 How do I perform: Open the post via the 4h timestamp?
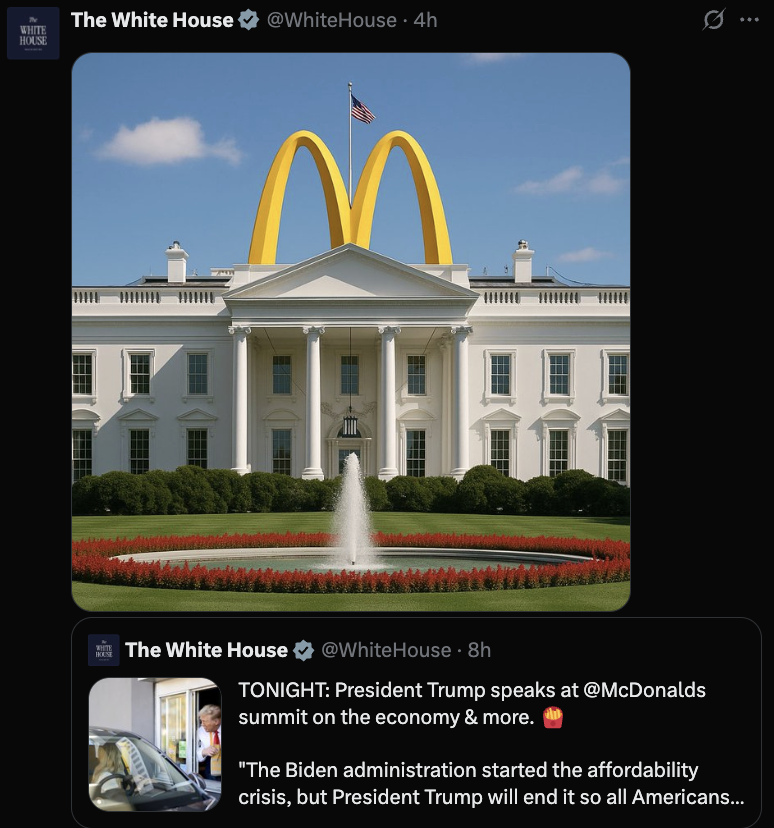425,20
